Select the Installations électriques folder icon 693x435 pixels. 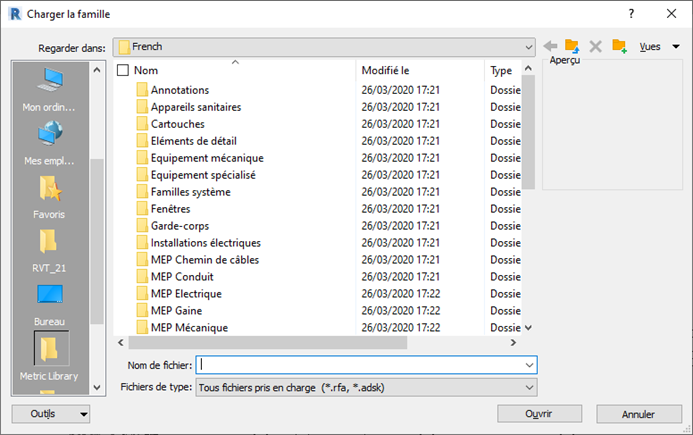click(142, 243)
